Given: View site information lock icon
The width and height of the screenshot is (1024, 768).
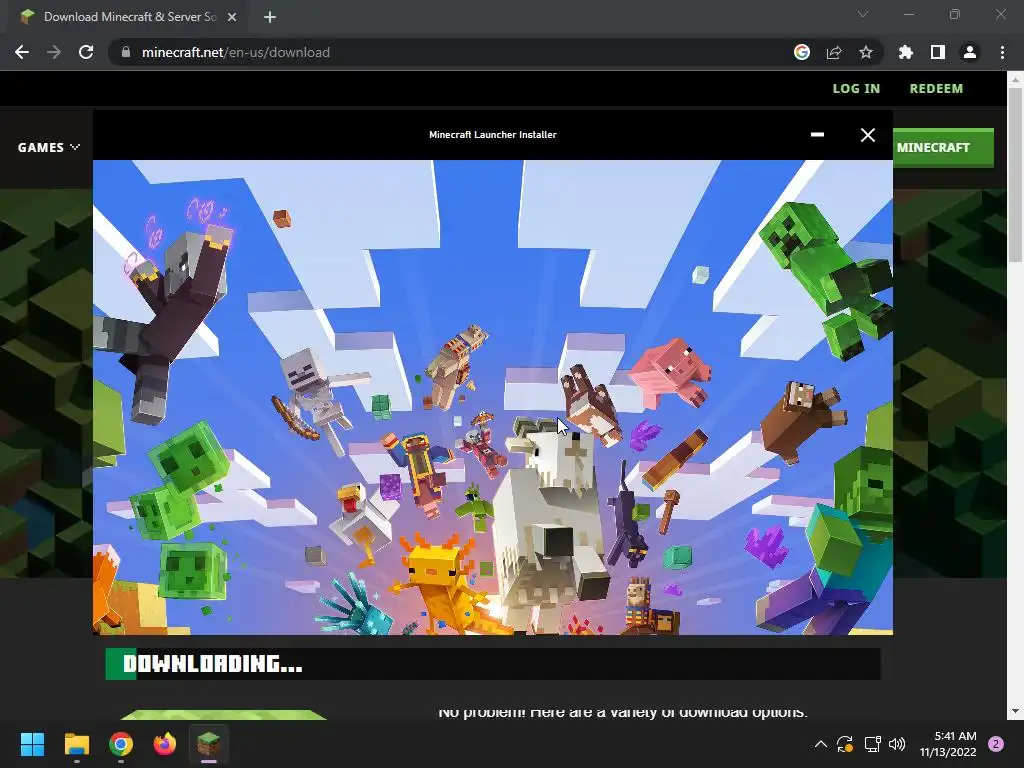Looking at the screenshot, I should point(126,52).
